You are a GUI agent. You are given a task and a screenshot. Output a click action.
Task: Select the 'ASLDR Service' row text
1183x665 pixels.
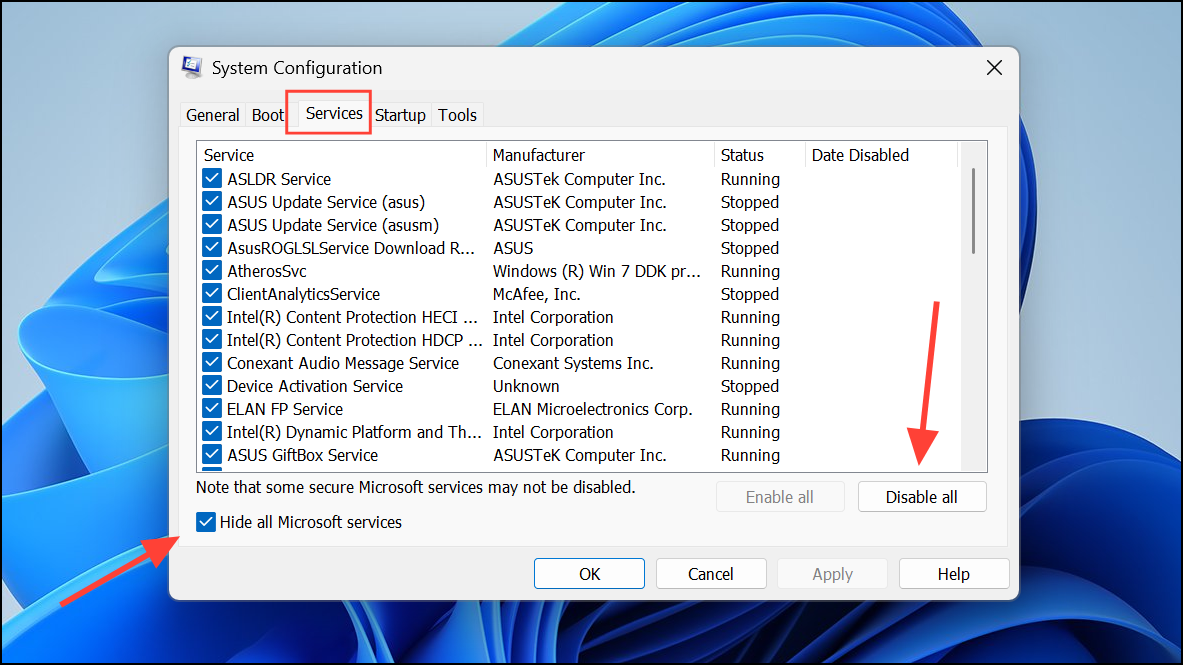pos(279,179)
